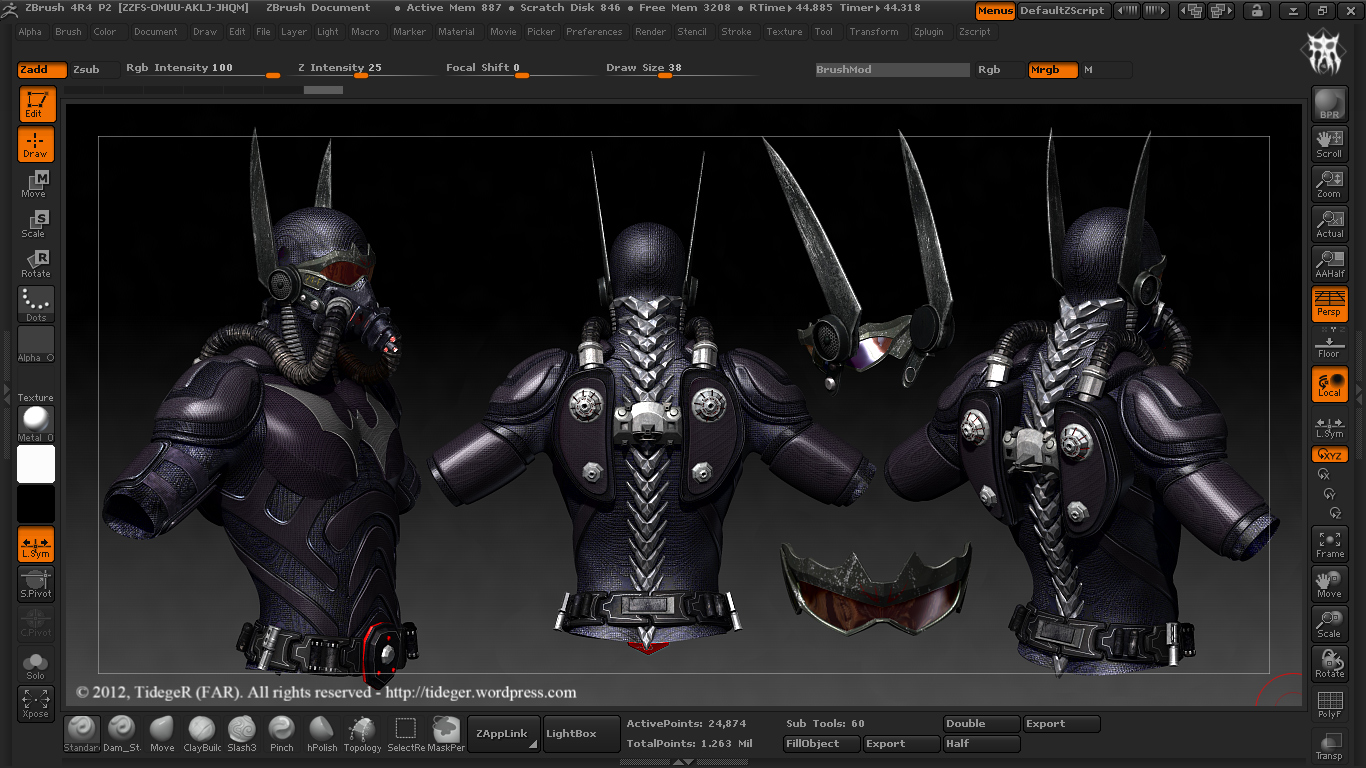This screenshot has width=1366, height=768.
Task: Open LightBox browser
Action: [581, 734]
